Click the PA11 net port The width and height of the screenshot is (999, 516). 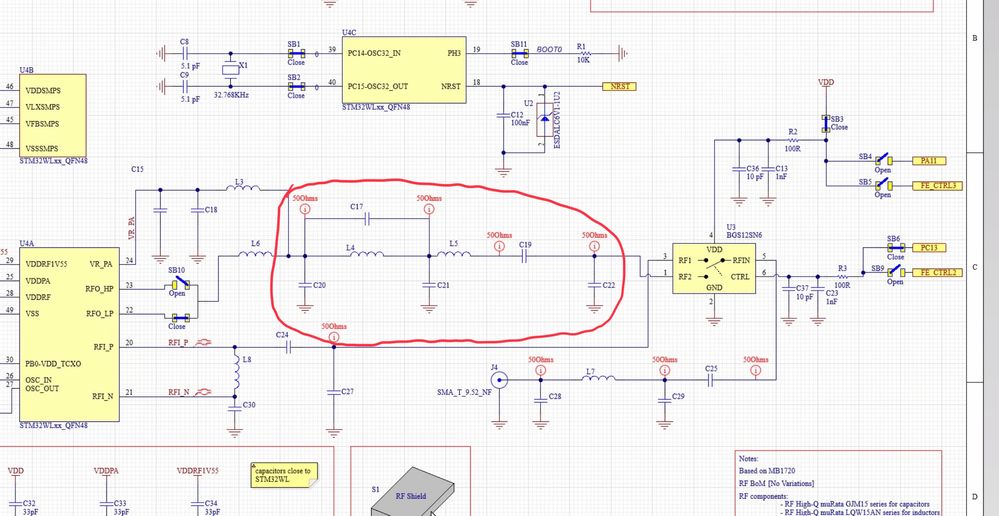tap(930, 161)
